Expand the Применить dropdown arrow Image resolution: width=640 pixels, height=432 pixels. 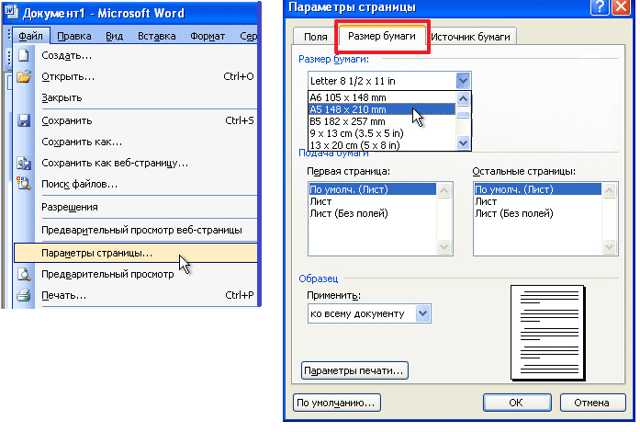[x=423, y=313]
